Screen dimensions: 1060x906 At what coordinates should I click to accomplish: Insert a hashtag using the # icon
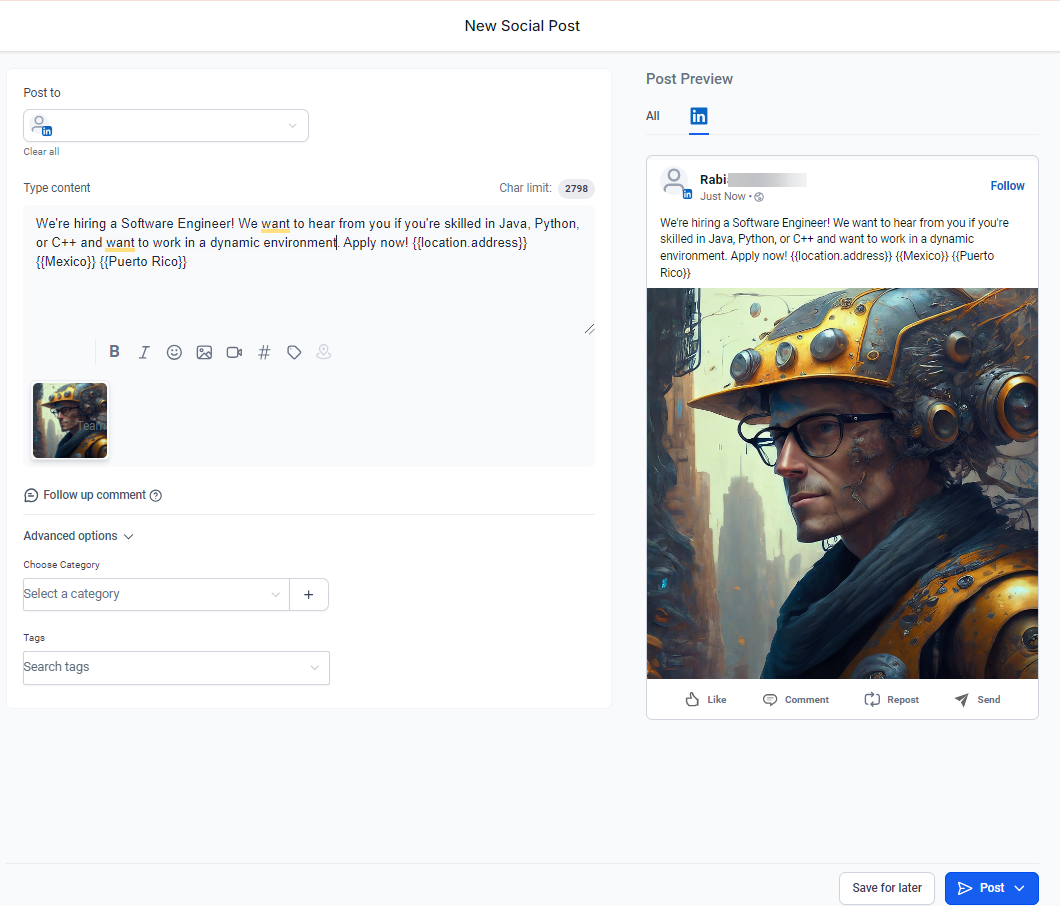pos(264,352)
